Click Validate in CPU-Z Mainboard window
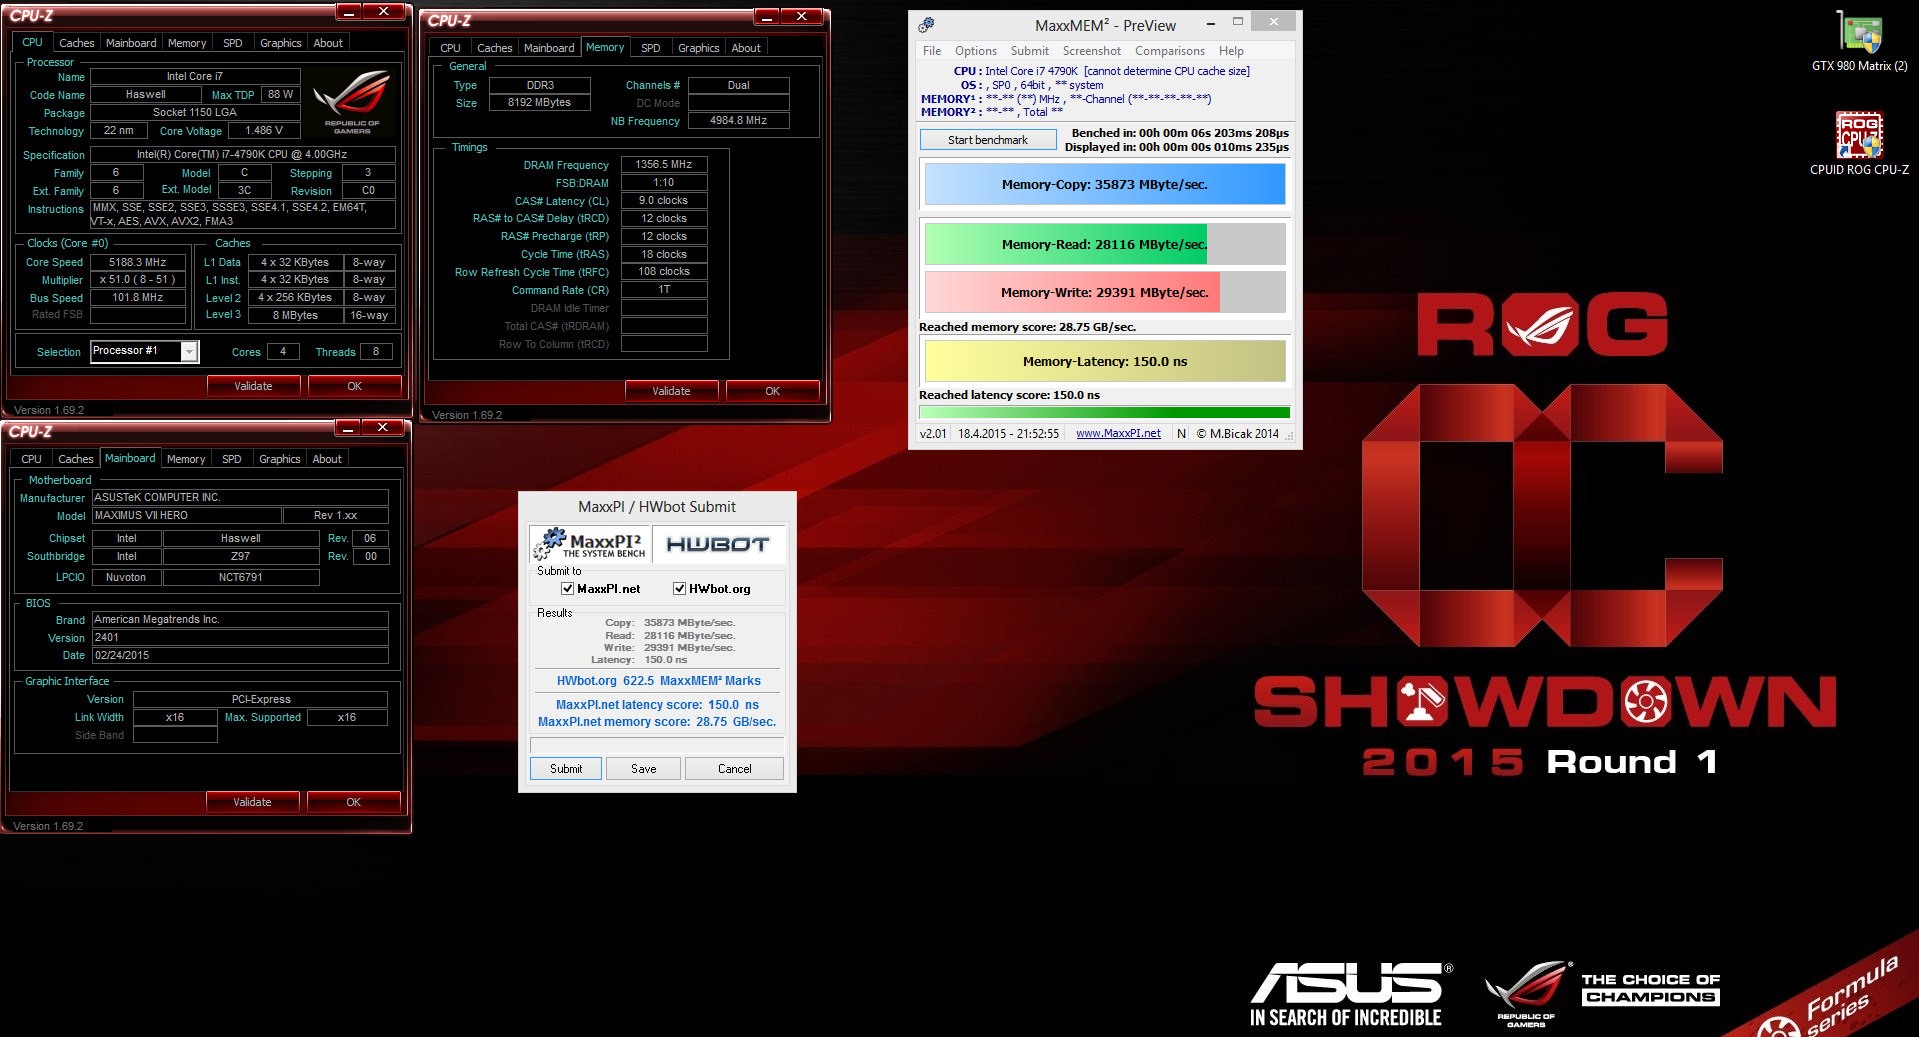The width and height of the screenshot is (1919, 1037). click(x=252, y=802)
